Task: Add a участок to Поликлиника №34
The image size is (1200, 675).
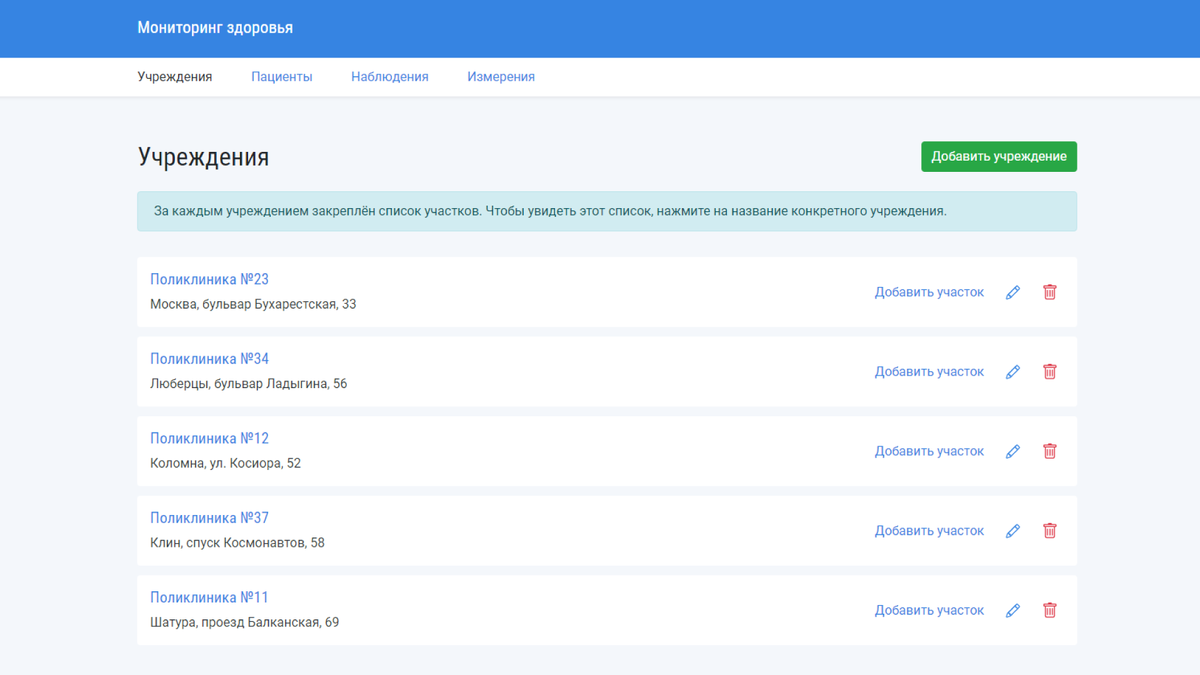Action: point(929,372)
